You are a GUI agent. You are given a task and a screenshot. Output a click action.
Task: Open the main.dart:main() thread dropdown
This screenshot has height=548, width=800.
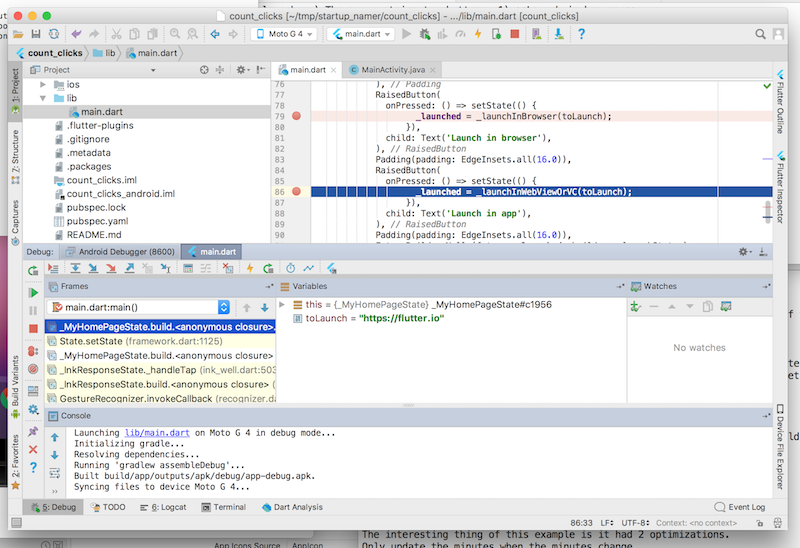[139, 307]
